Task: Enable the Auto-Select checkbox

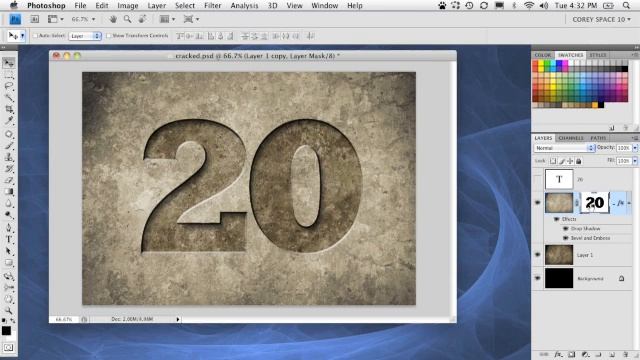Action: [x=35, y=36]
